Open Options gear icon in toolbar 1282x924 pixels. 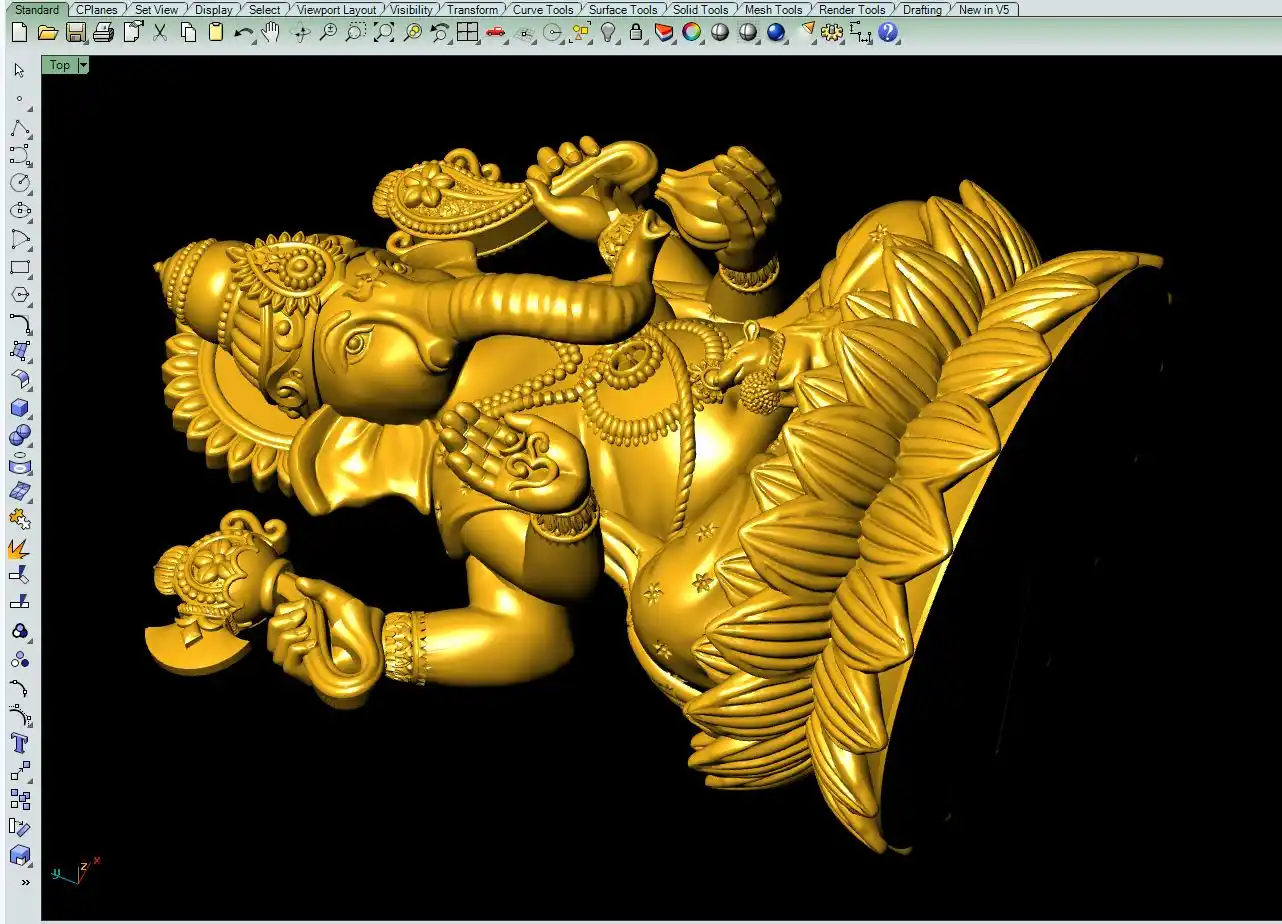pyautogui.click(x=831, y=32)
